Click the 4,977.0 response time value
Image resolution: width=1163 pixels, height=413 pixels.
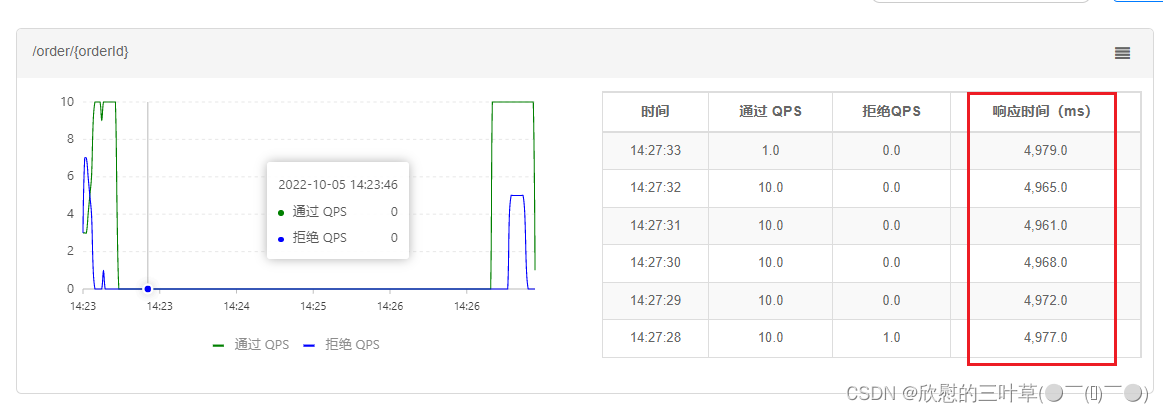tap(1046, 337)
